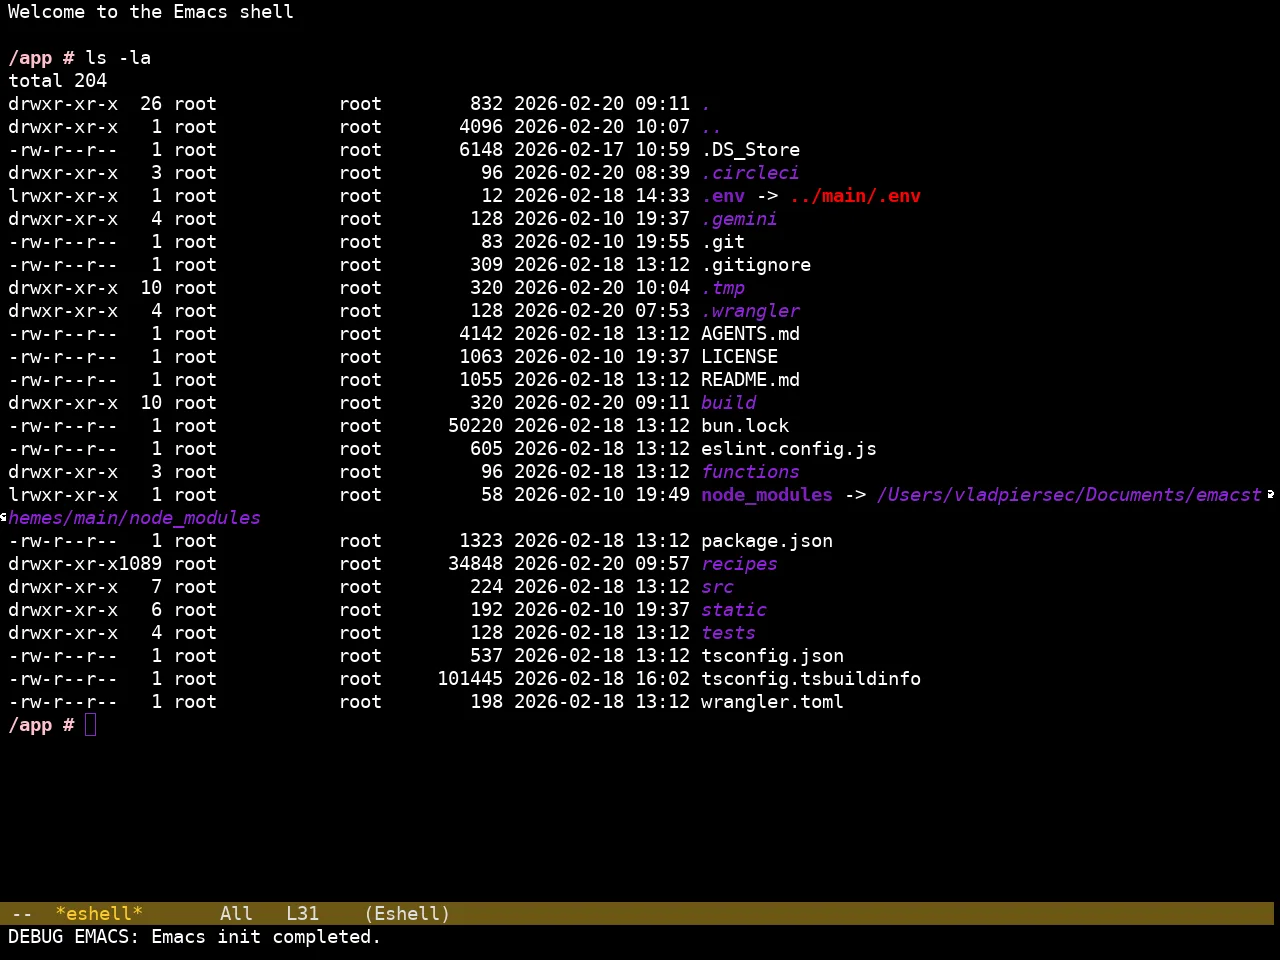Click the 19:49 timestamp of node_modules
This screenshot has width=1280, height=960.
(x=662, y=495)
